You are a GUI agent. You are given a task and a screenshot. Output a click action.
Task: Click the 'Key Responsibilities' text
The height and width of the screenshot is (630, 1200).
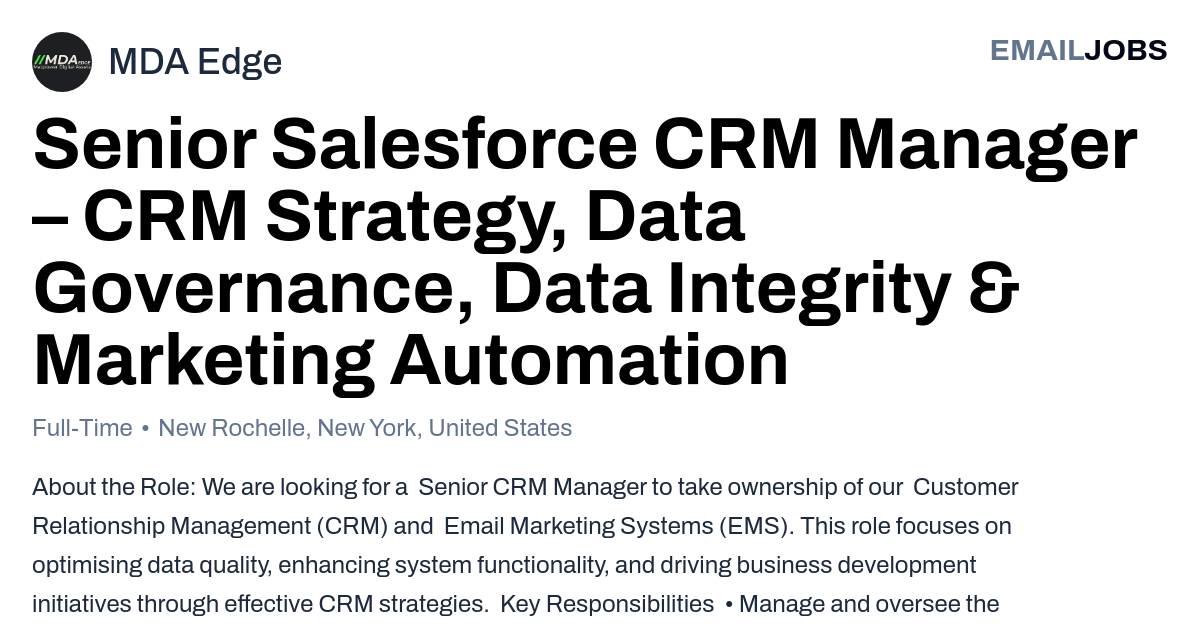[x=607, y=604]
